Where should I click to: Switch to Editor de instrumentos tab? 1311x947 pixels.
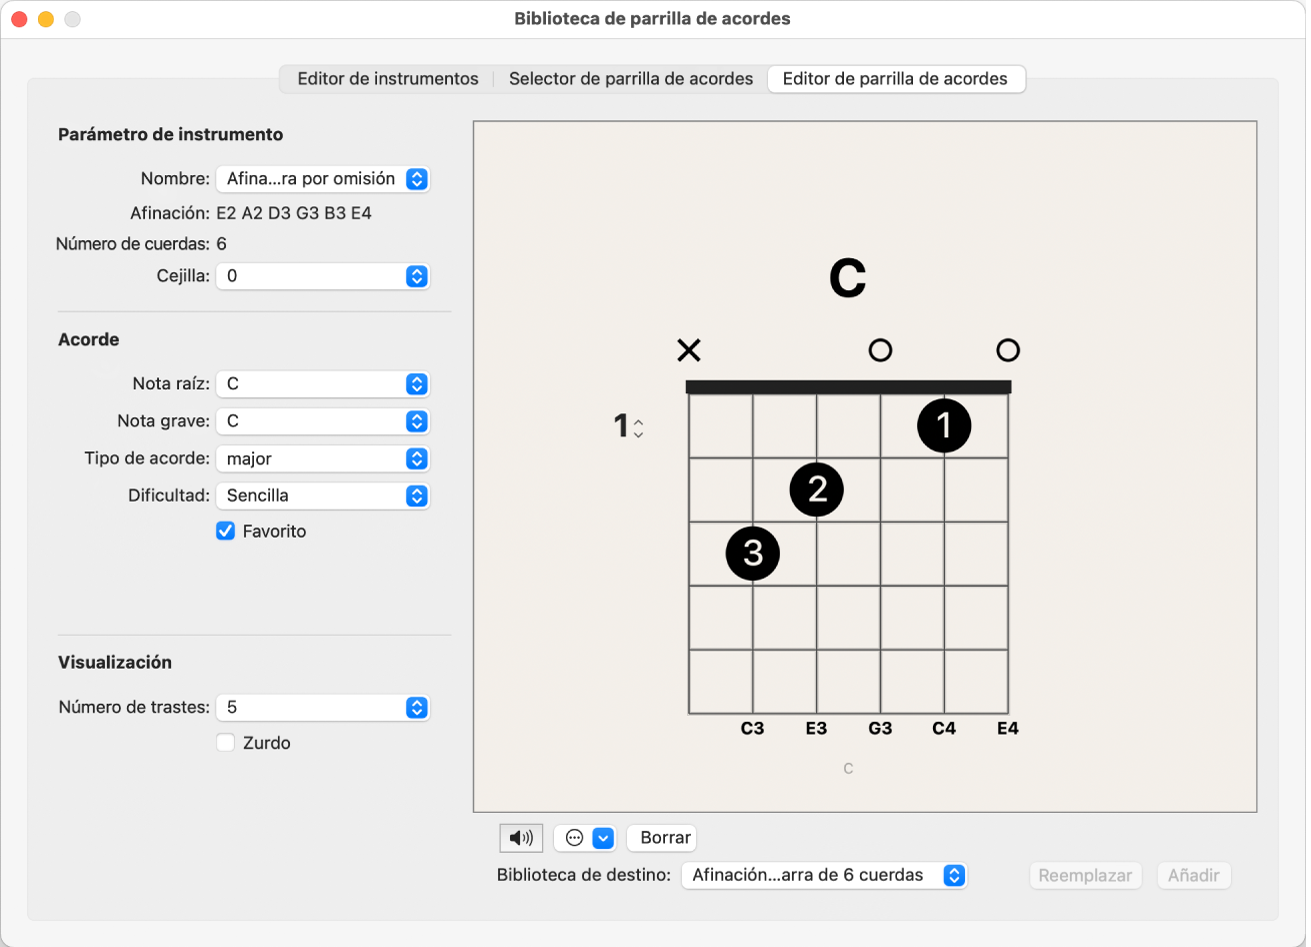[x=388, y=79]
